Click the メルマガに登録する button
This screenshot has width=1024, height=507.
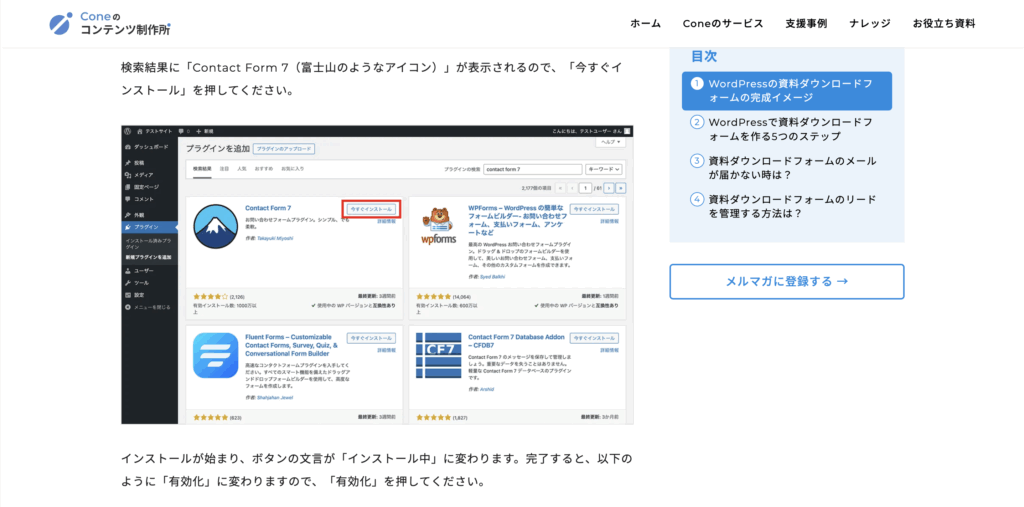click(787, 282)
